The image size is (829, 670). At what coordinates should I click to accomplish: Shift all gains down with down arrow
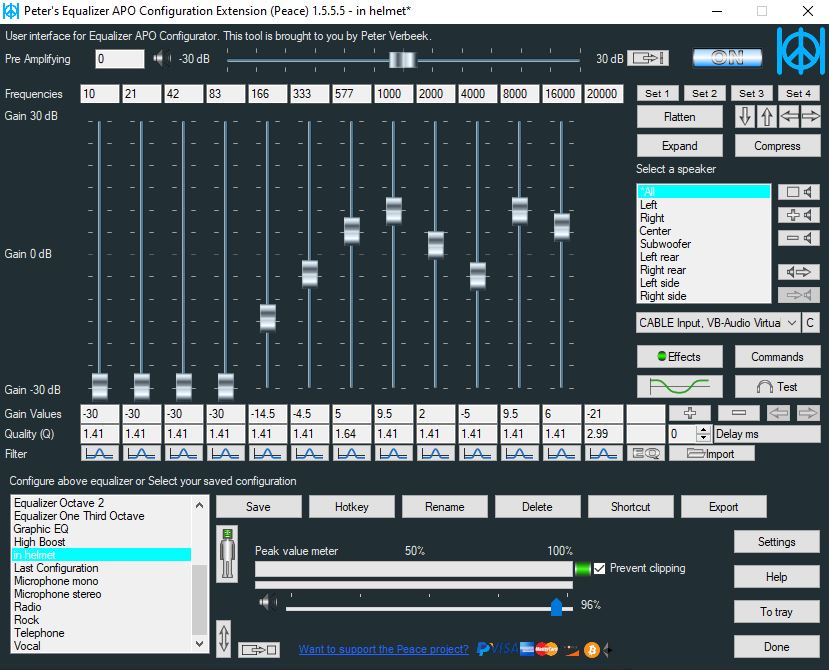[745, 116]
